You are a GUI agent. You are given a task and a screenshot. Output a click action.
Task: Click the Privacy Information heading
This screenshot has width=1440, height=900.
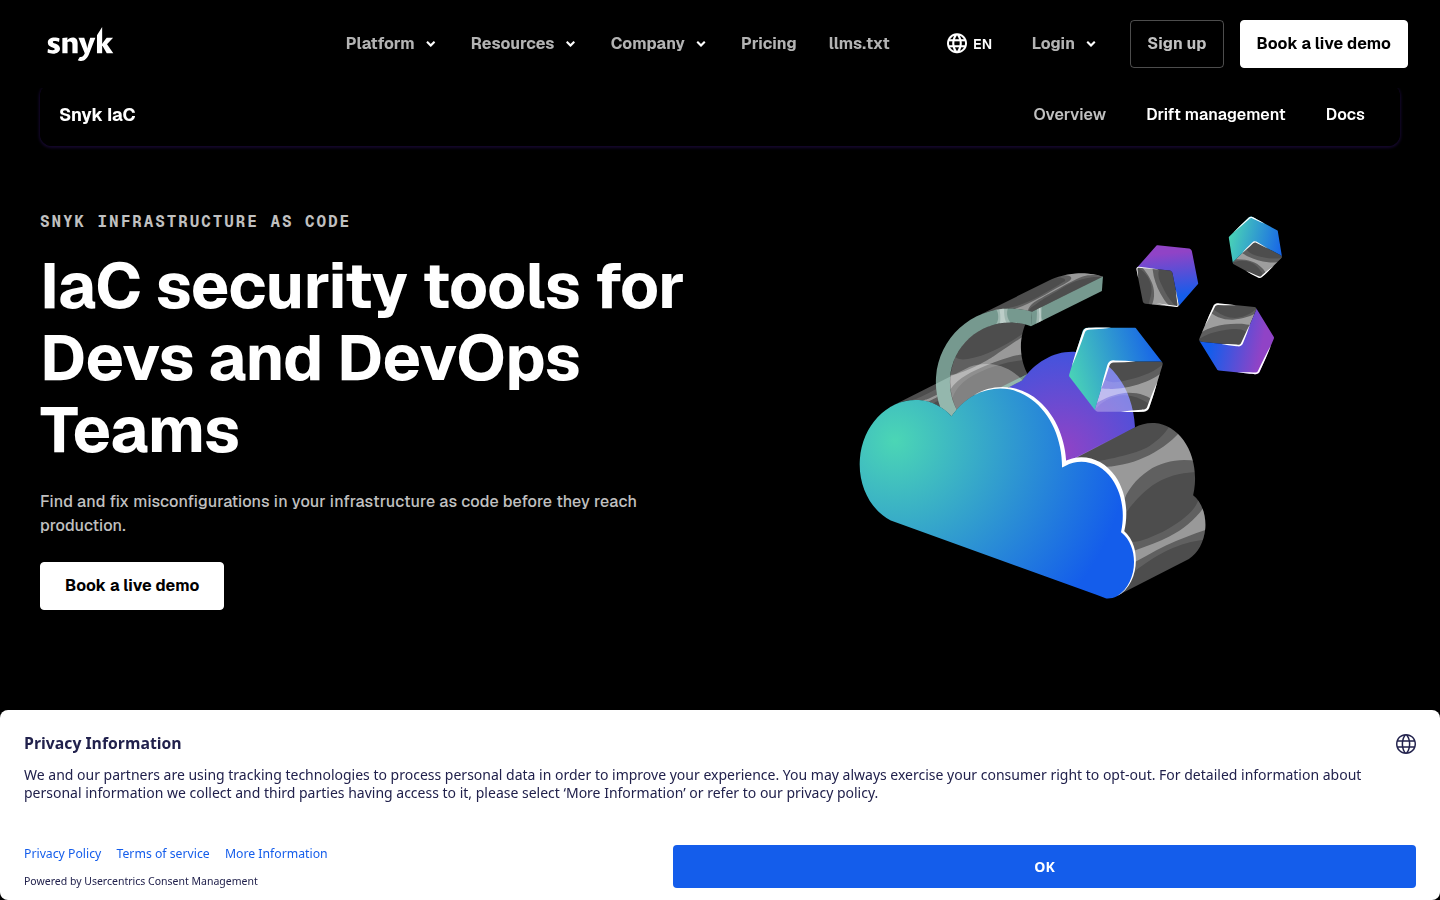click(103, 744)
